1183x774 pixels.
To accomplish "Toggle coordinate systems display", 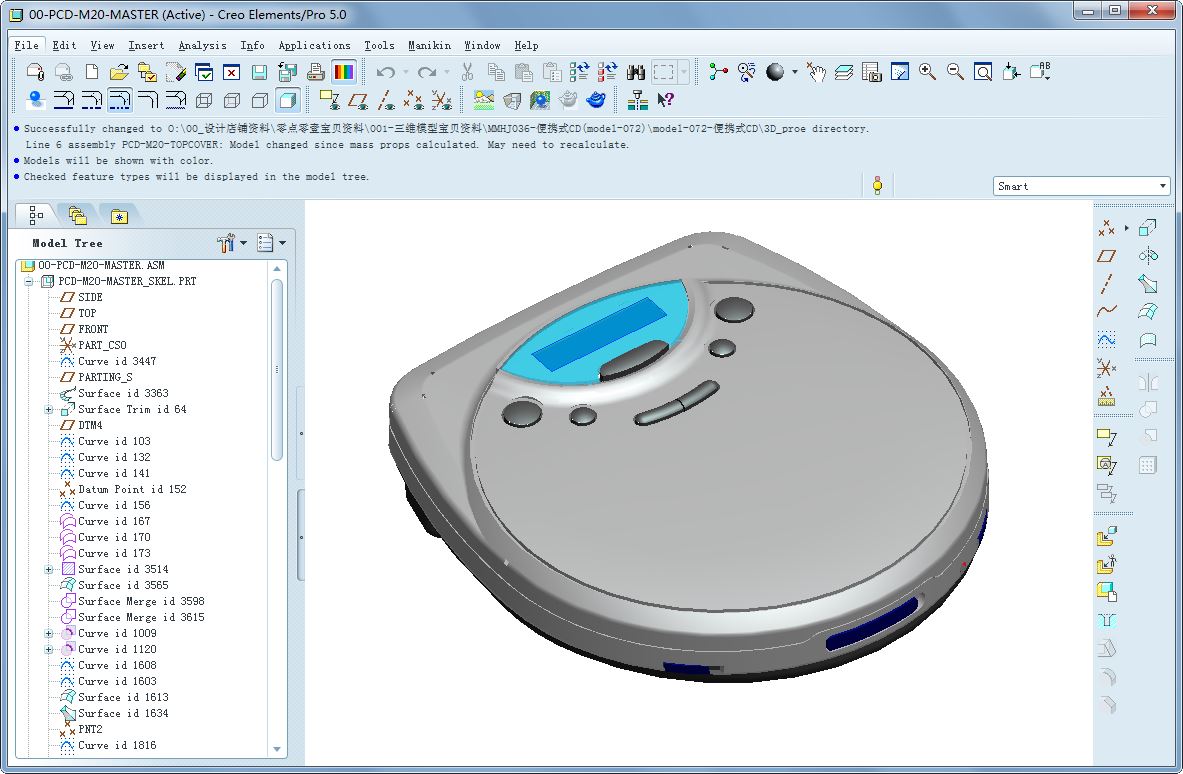I will [441, 100].
